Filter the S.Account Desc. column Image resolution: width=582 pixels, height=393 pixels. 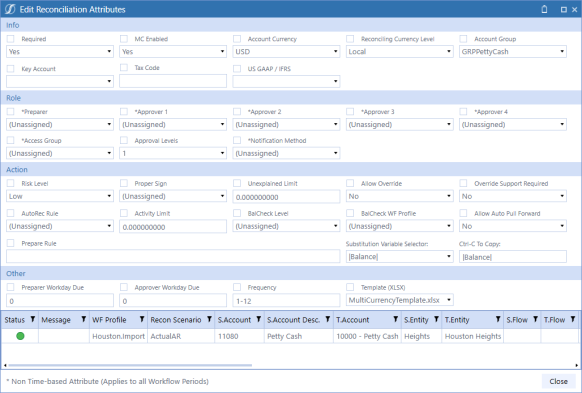[328, 319]
